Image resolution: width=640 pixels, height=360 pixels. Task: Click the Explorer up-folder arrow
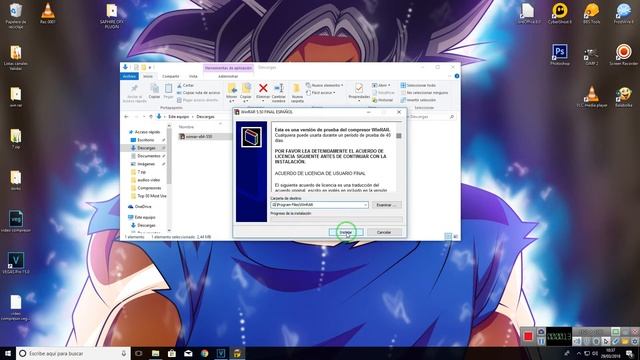(x=151, y=117)
